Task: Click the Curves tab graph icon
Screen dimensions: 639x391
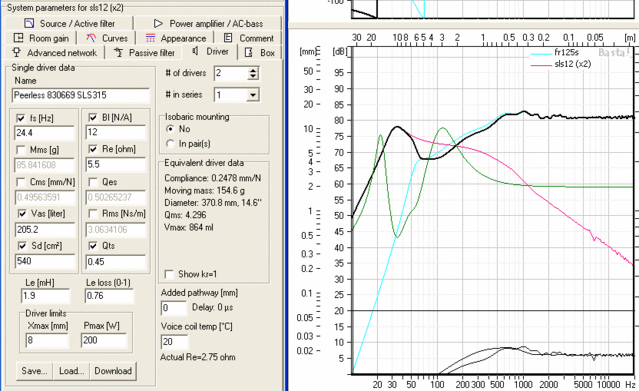Action: [x=91, y=38]
